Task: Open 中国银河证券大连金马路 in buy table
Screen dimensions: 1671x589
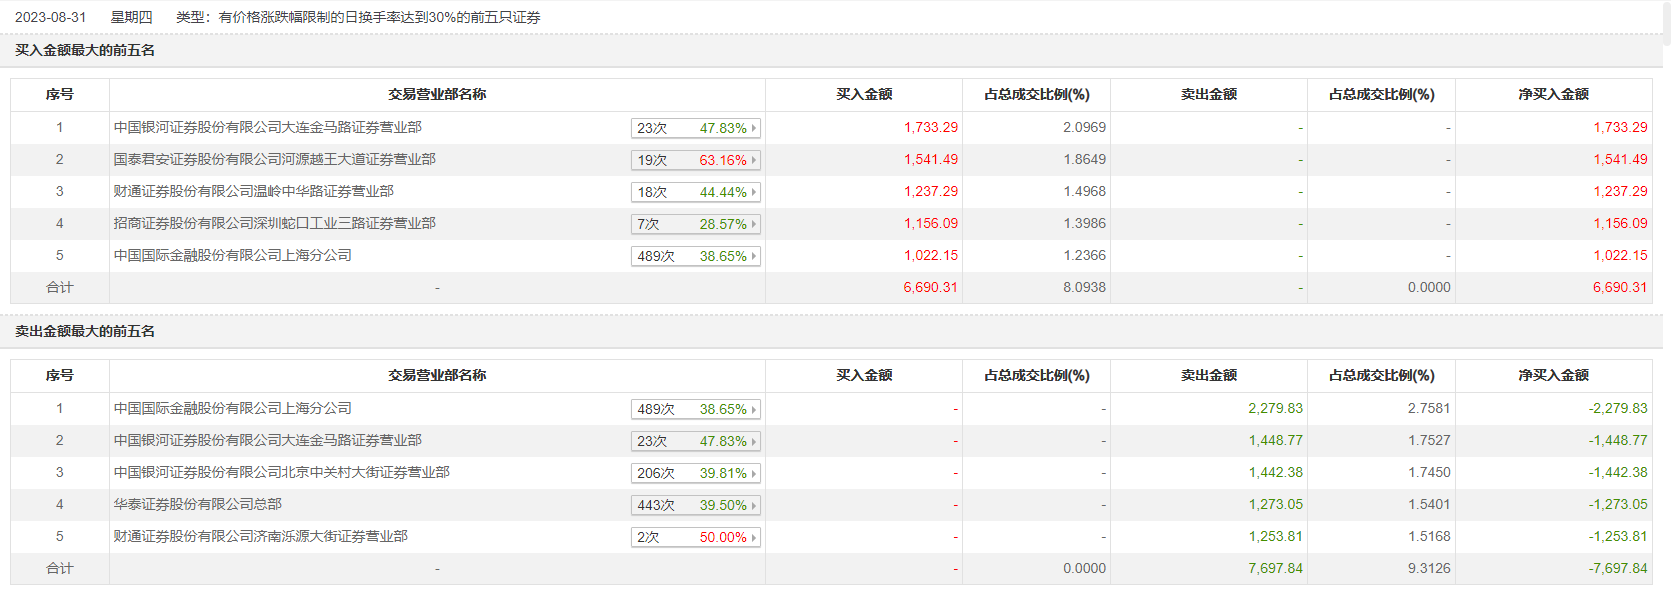Action: coord(267,127)
